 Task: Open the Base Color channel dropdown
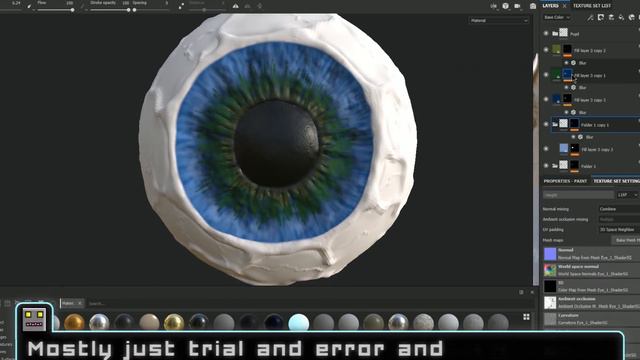point(557,18)
